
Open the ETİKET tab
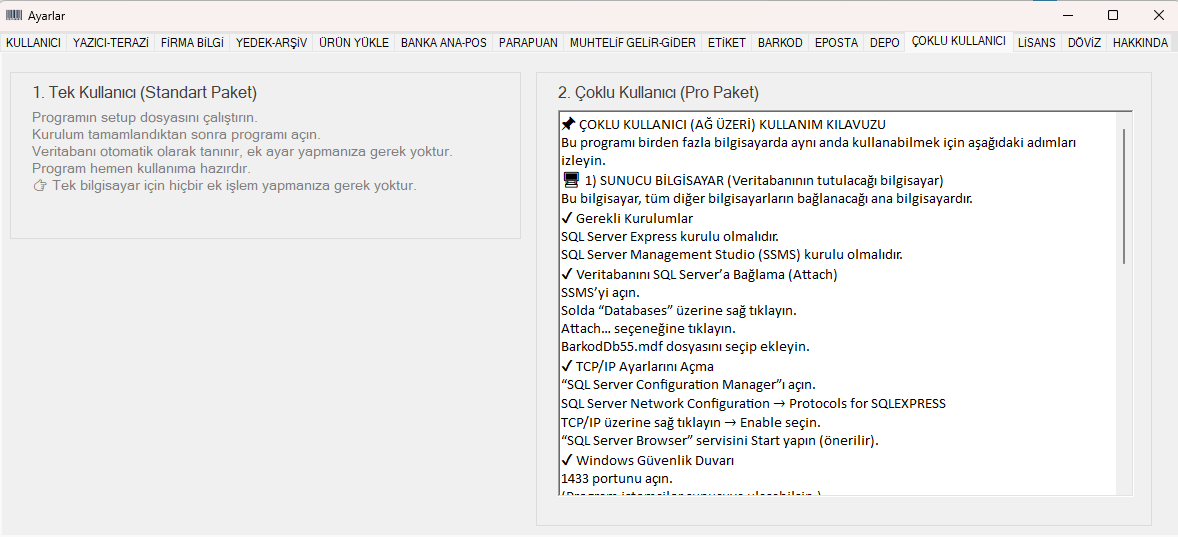point(726,43)
